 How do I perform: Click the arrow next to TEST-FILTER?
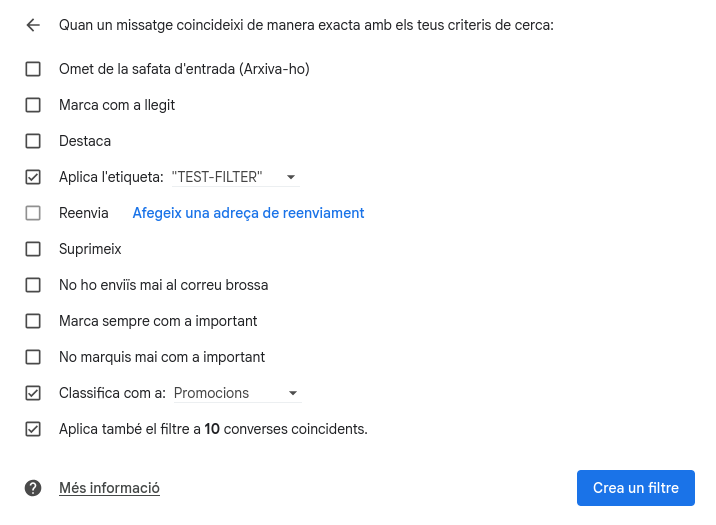(x=290, y=177)
